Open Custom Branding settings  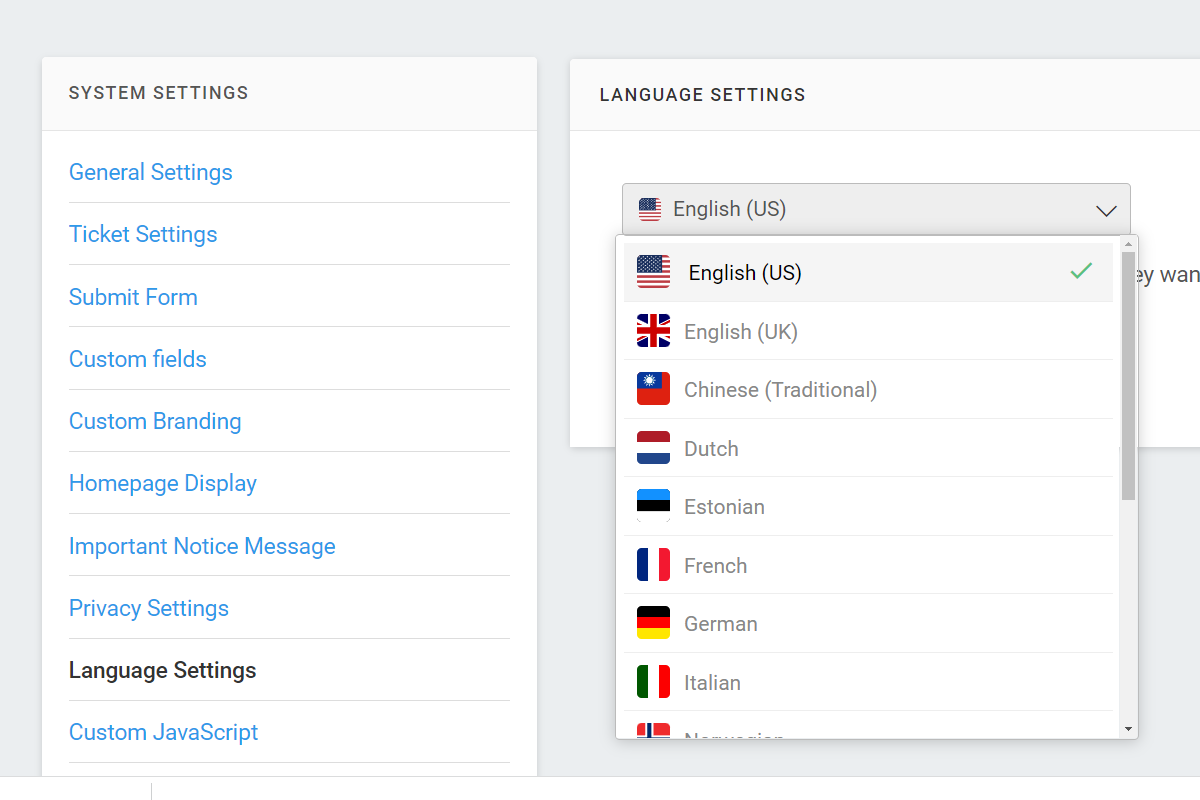pyautogui.click(x=155, y=421)
